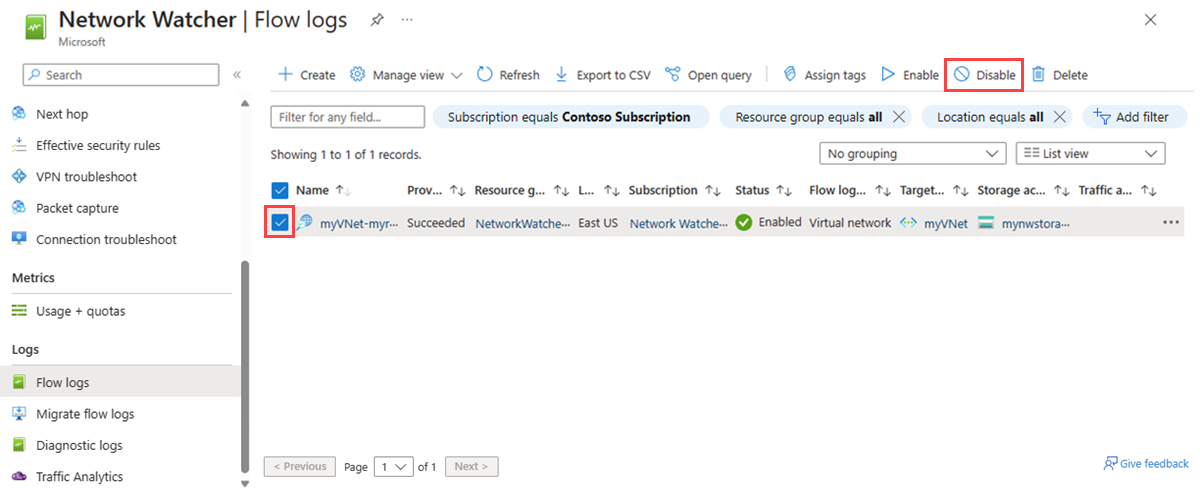Image resolution: width=1200 pixels, height=490 pixels.
Task: Expand the Manage view menu chevron
Action: click(457, 76)
